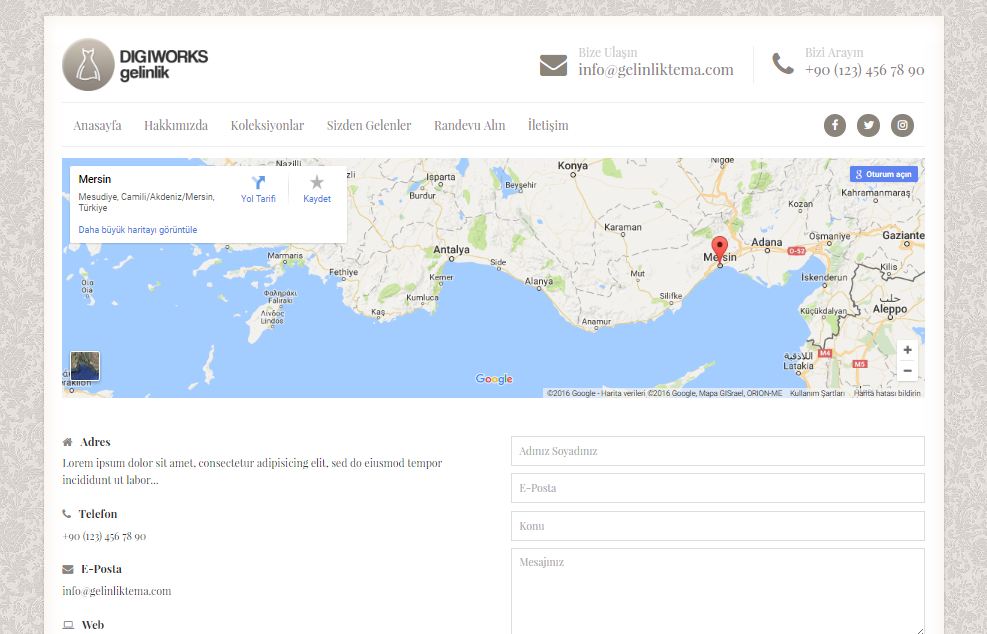Click the Bizi Arayın header label
This screenshot has width=987, height=634.
coord(834,52)
